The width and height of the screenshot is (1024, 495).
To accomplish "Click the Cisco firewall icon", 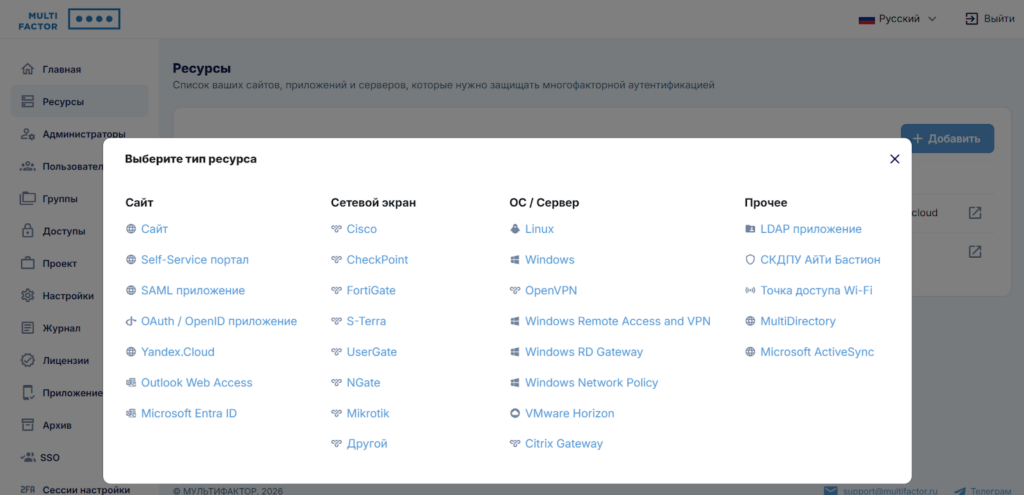I will tap(336, 229).
